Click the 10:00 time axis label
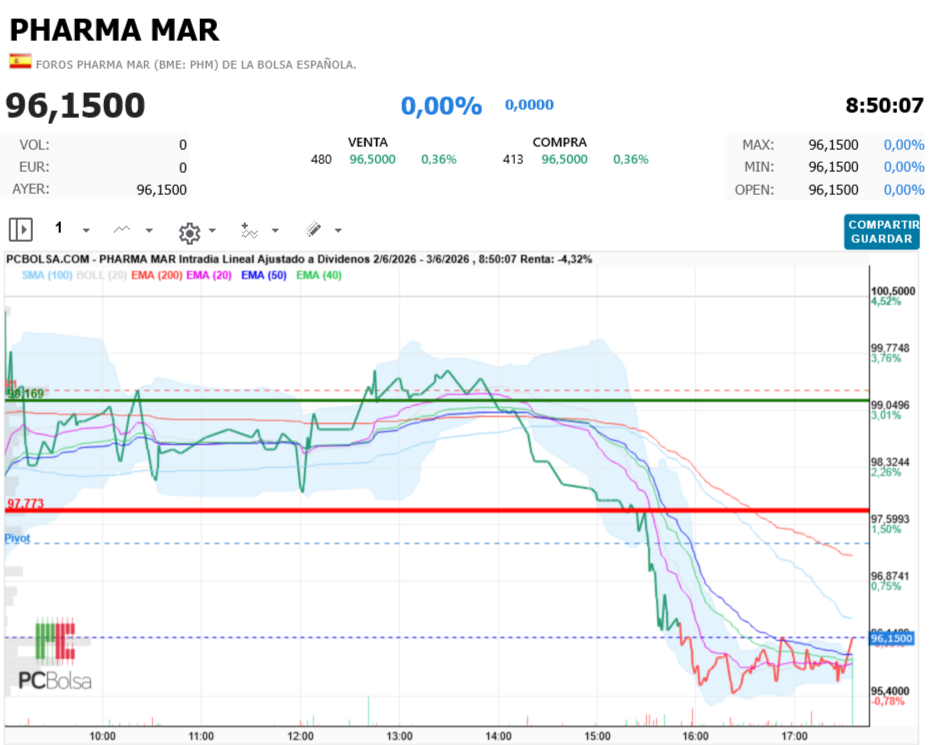 (x=103, y=736)
